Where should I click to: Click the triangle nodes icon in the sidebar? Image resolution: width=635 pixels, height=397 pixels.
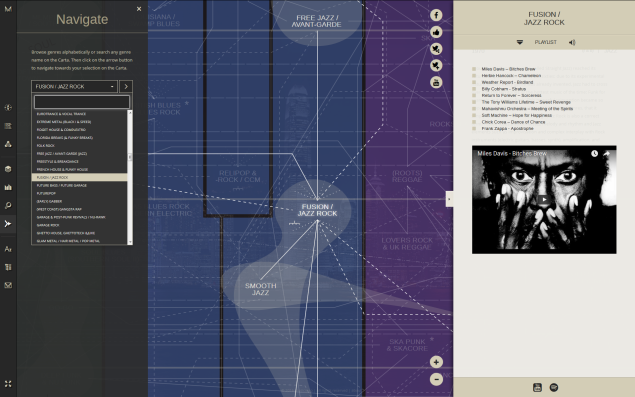click(x=8, y=144)
